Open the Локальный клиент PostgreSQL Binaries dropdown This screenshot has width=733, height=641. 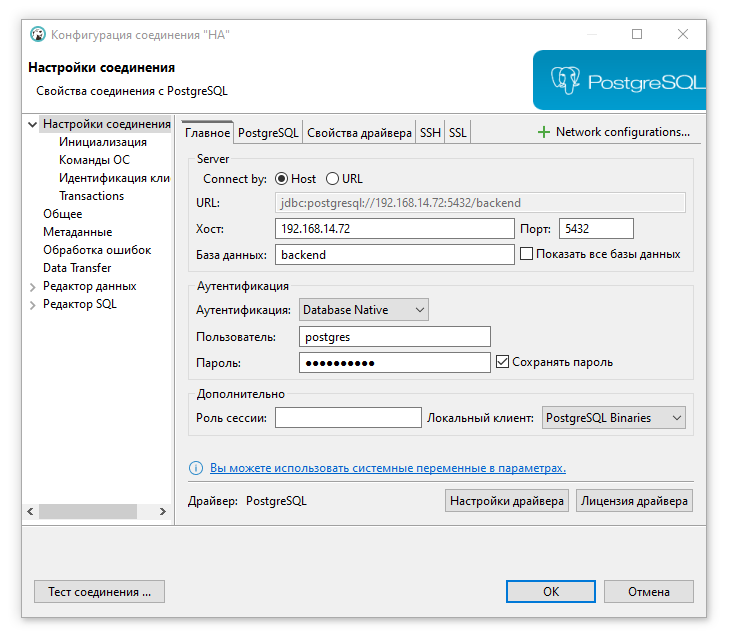point(614,418)
